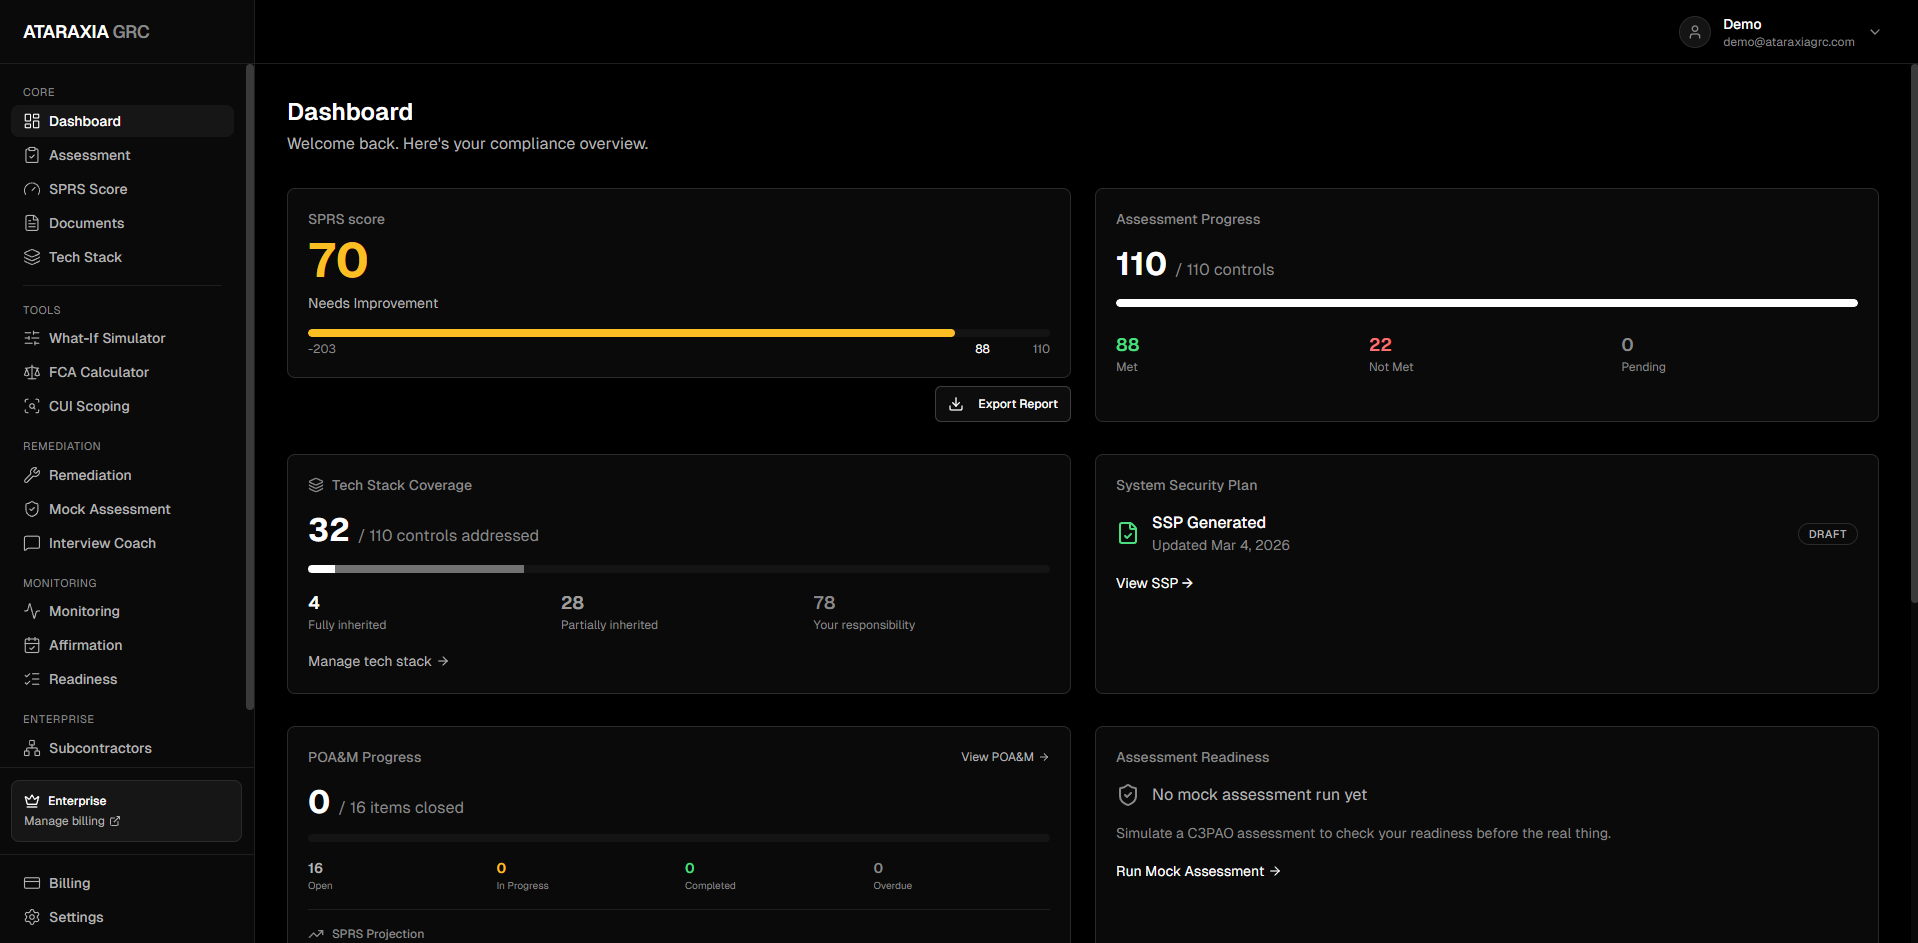Click the 78 Your responsibility value
1918x943 pixels.
click(x=824, y=603)
